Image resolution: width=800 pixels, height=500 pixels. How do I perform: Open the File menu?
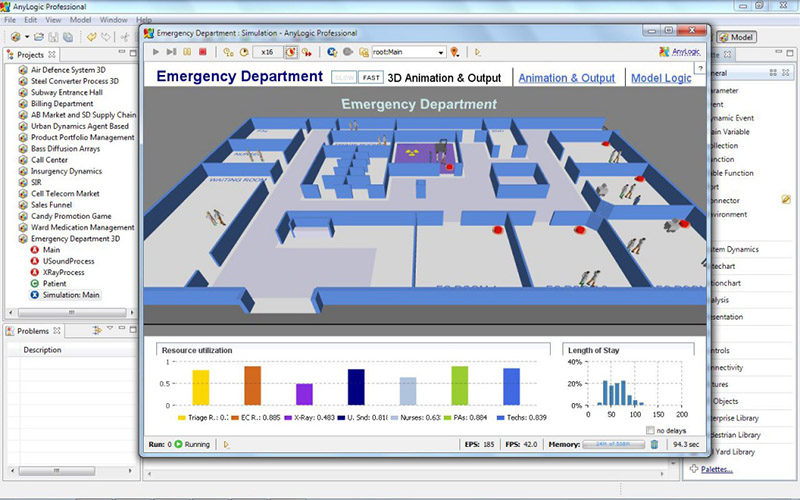[x=10, y=20]
